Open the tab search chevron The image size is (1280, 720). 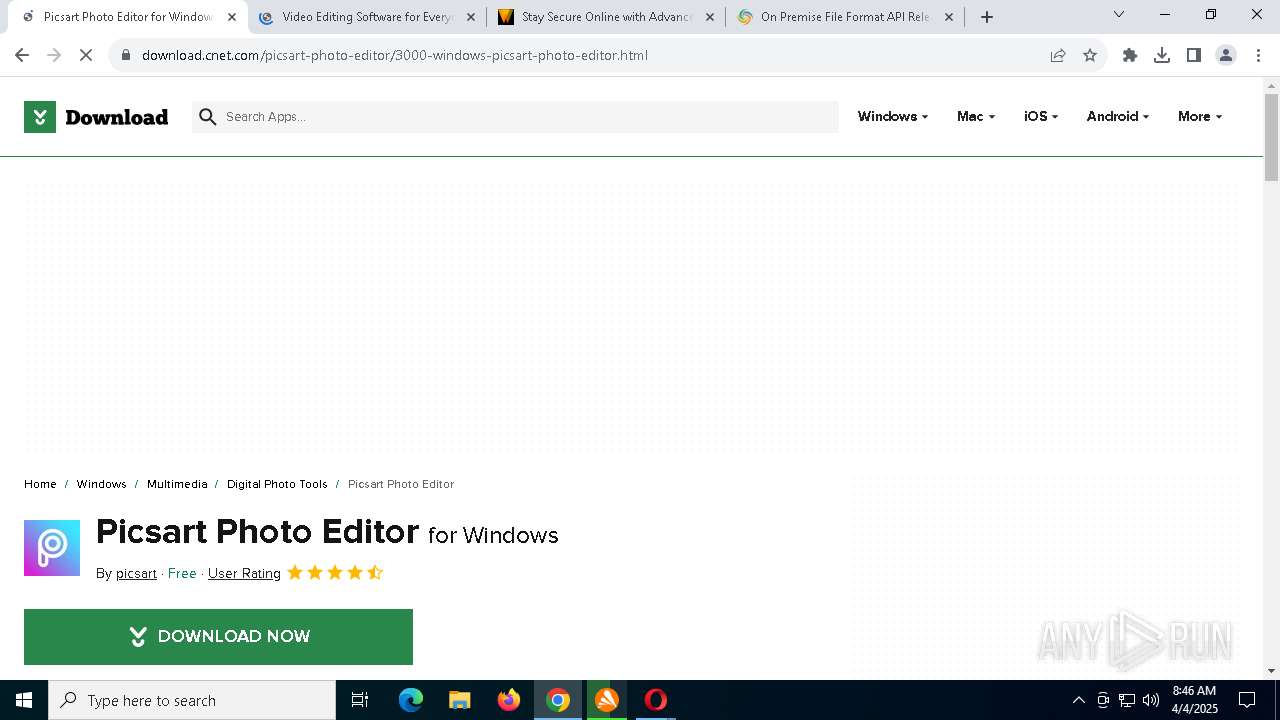(1119, 14)
